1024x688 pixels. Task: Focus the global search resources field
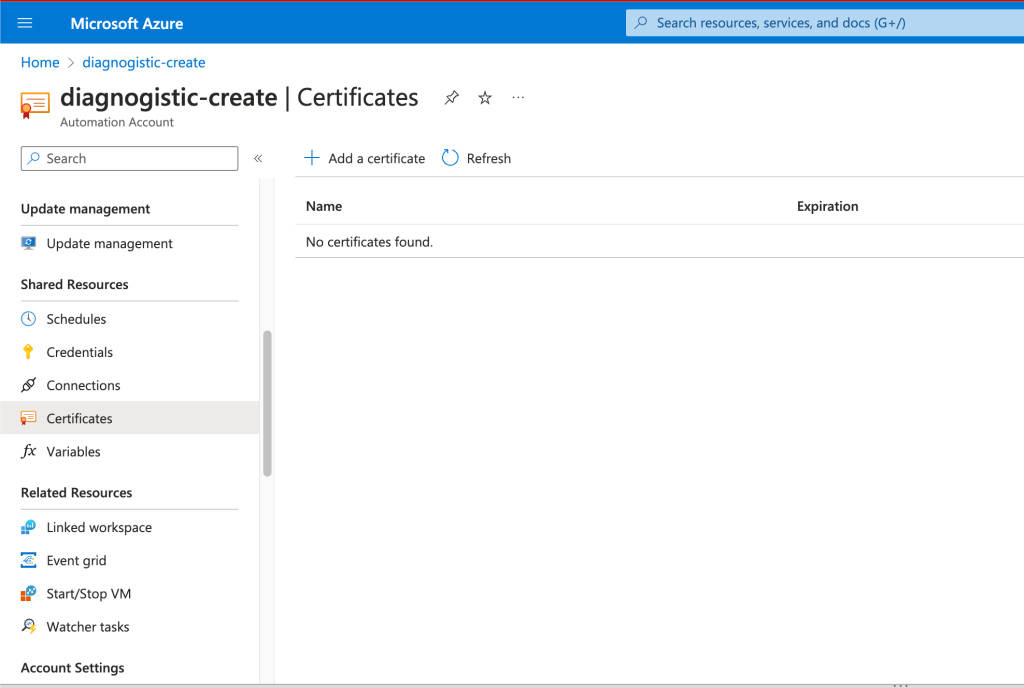824,23
